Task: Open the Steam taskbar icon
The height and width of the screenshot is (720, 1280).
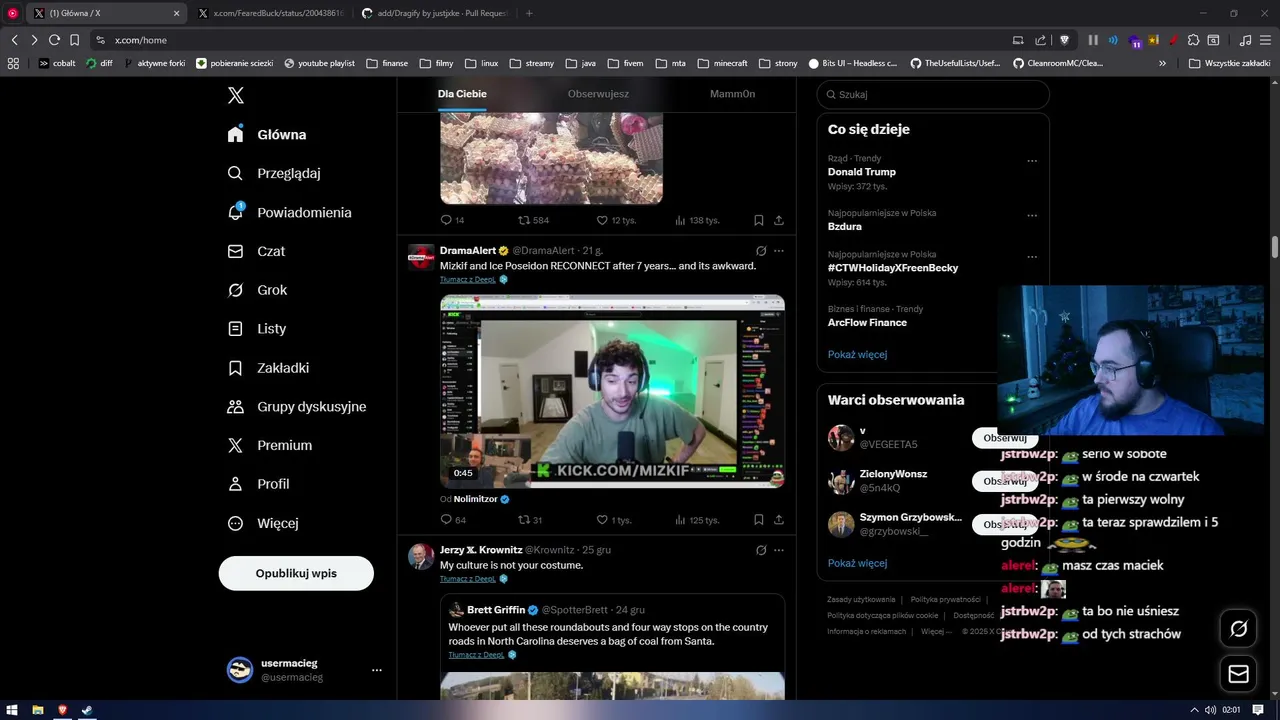Action: pyautogui.click(x=87, y=710)
